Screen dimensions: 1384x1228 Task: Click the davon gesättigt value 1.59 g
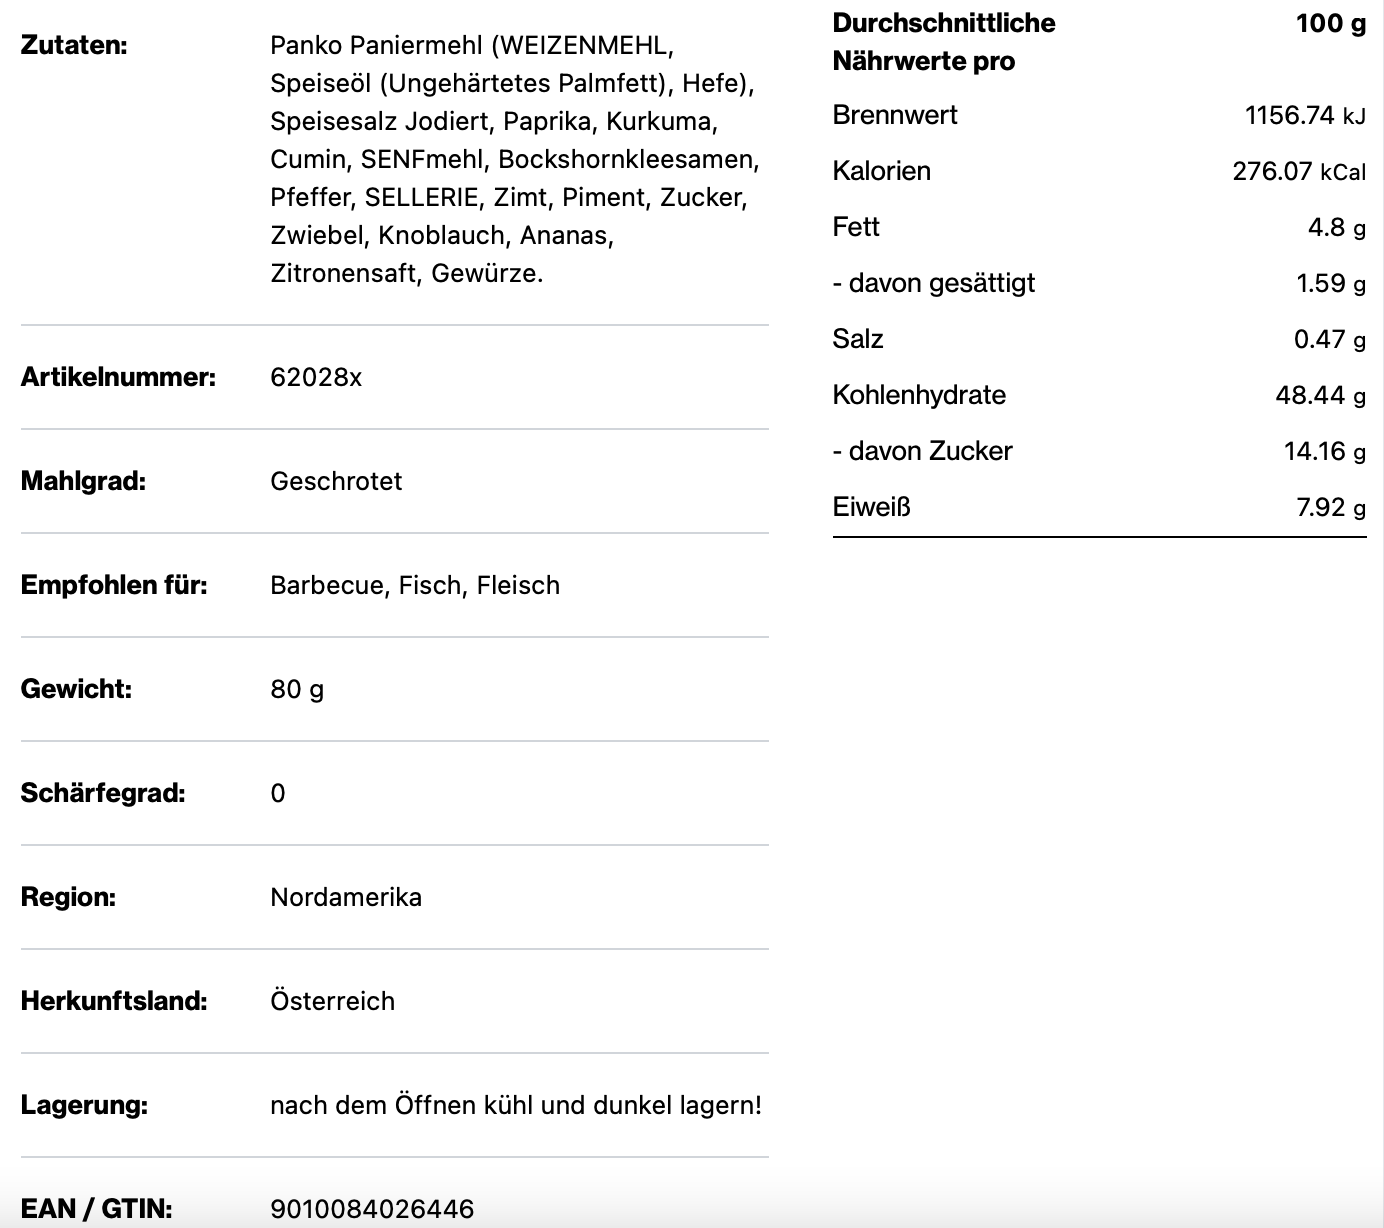[1330, 283]
